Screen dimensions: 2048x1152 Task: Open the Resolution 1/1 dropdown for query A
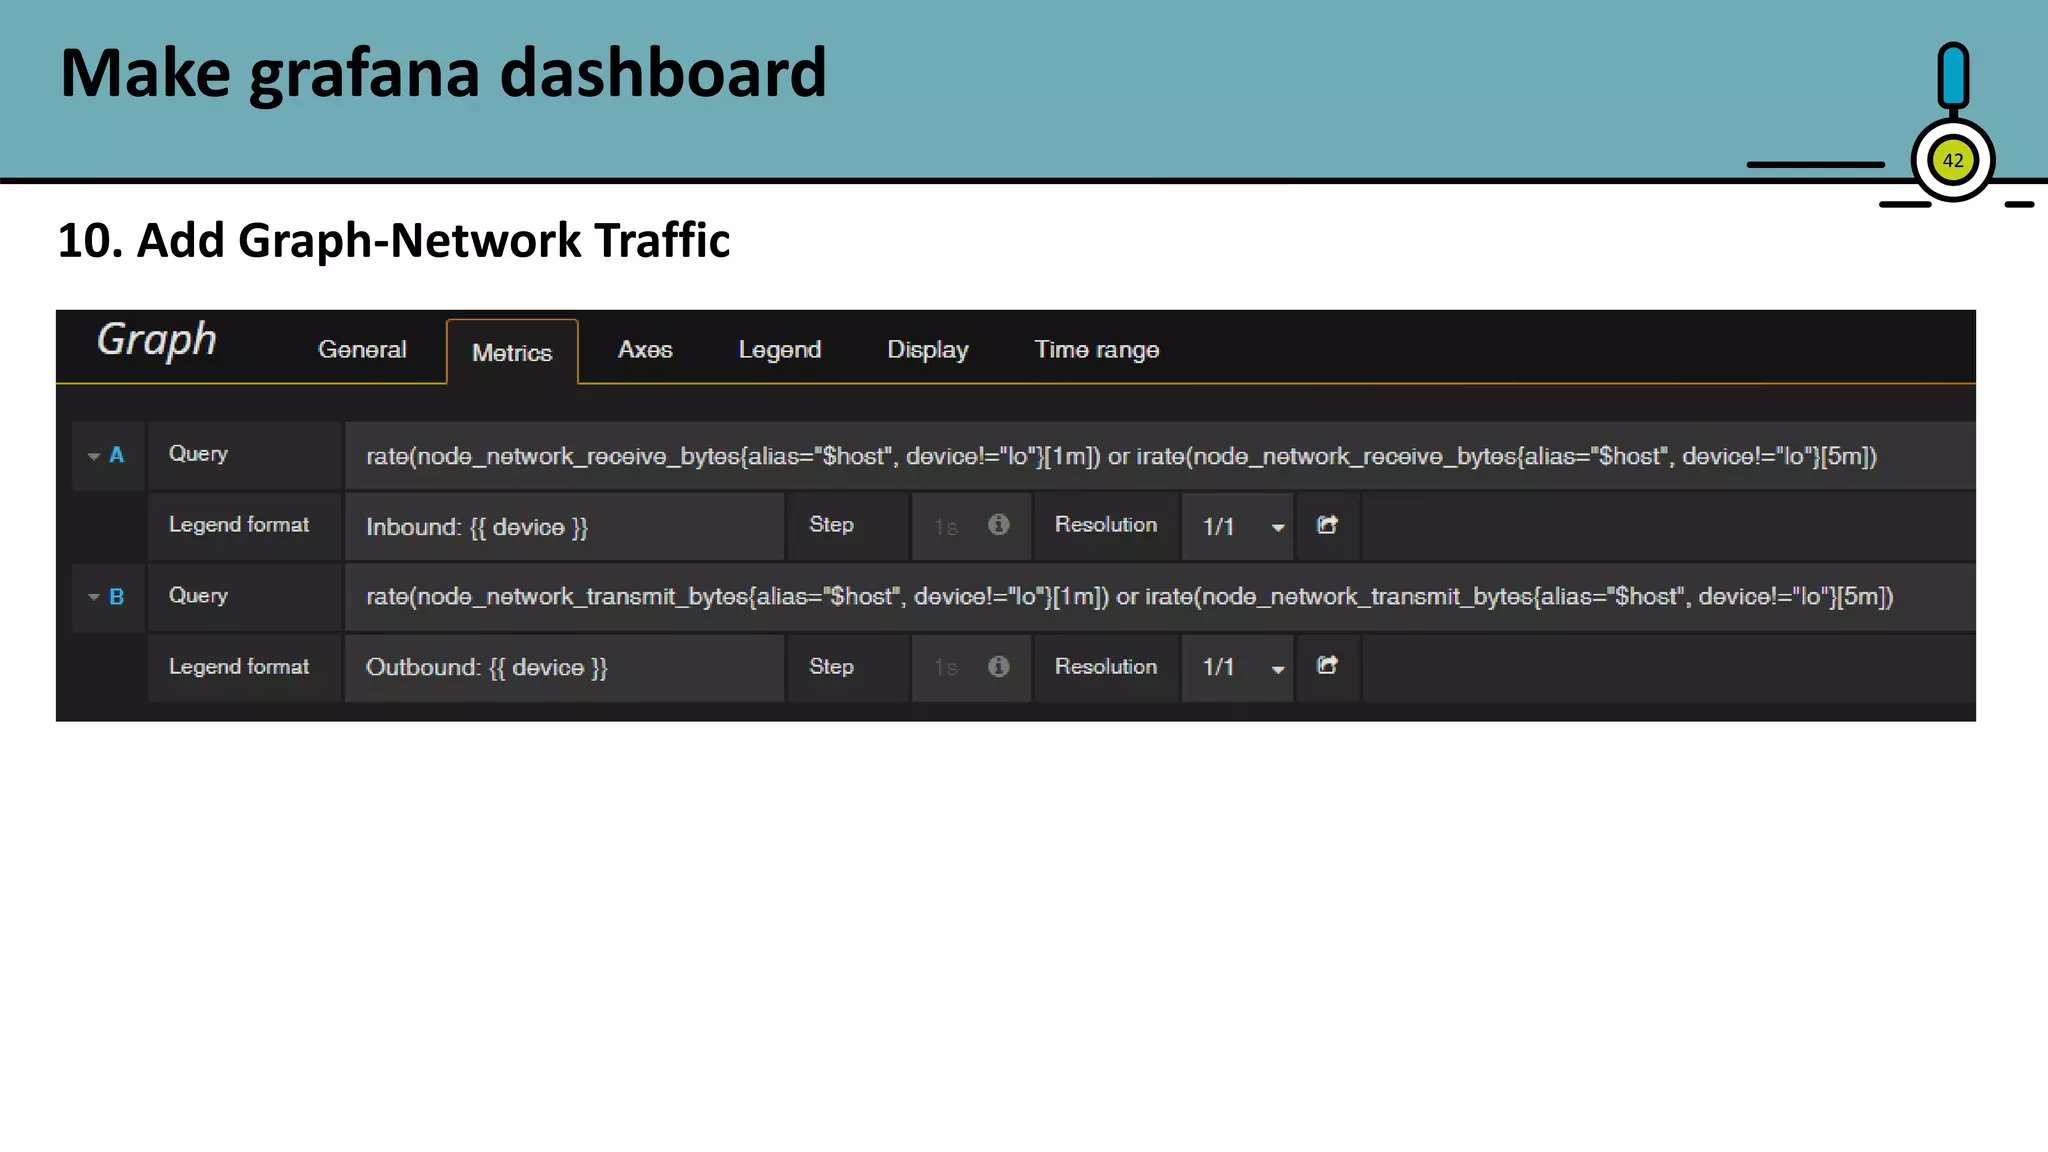[1238, 526]
